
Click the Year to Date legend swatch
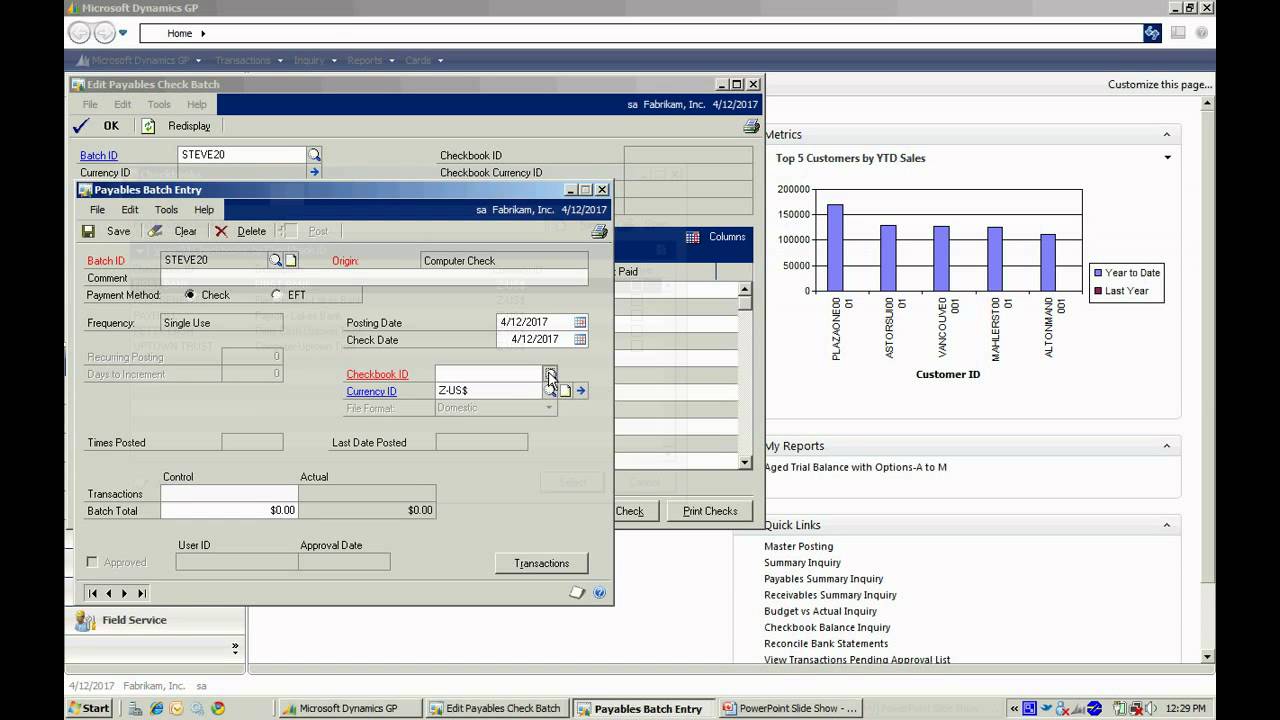pyautogui.click(x=1097, y=273)
